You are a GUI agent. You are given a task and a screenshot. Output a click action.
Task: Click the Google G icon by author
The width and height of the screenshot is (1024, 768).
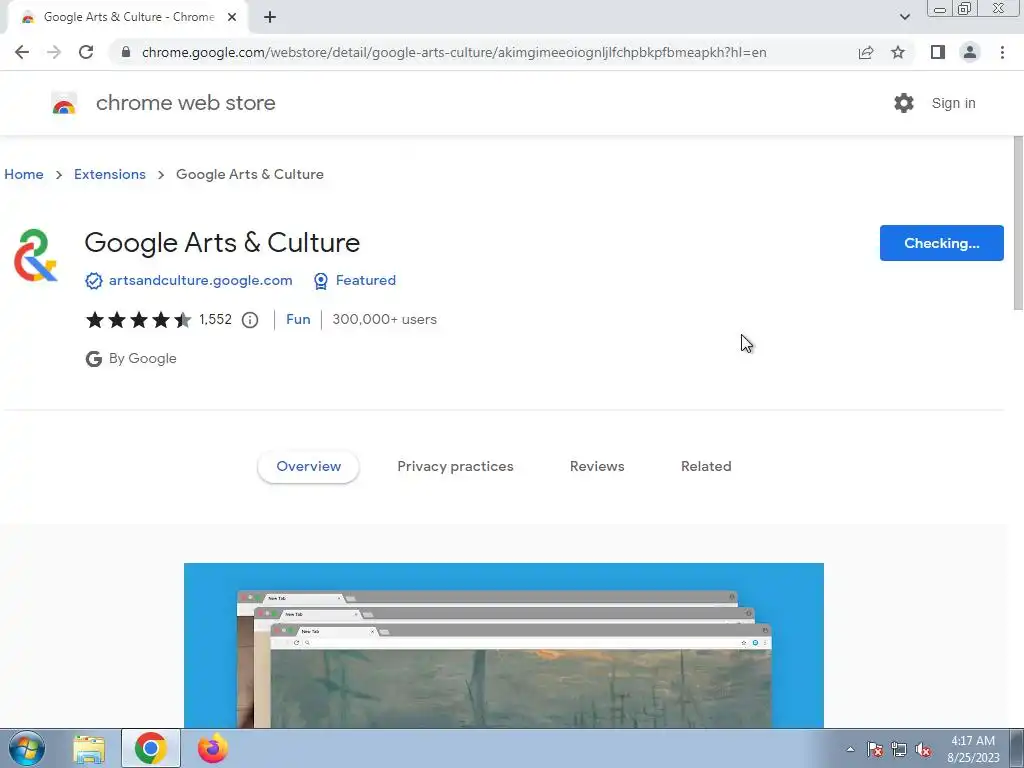(93, 359)
